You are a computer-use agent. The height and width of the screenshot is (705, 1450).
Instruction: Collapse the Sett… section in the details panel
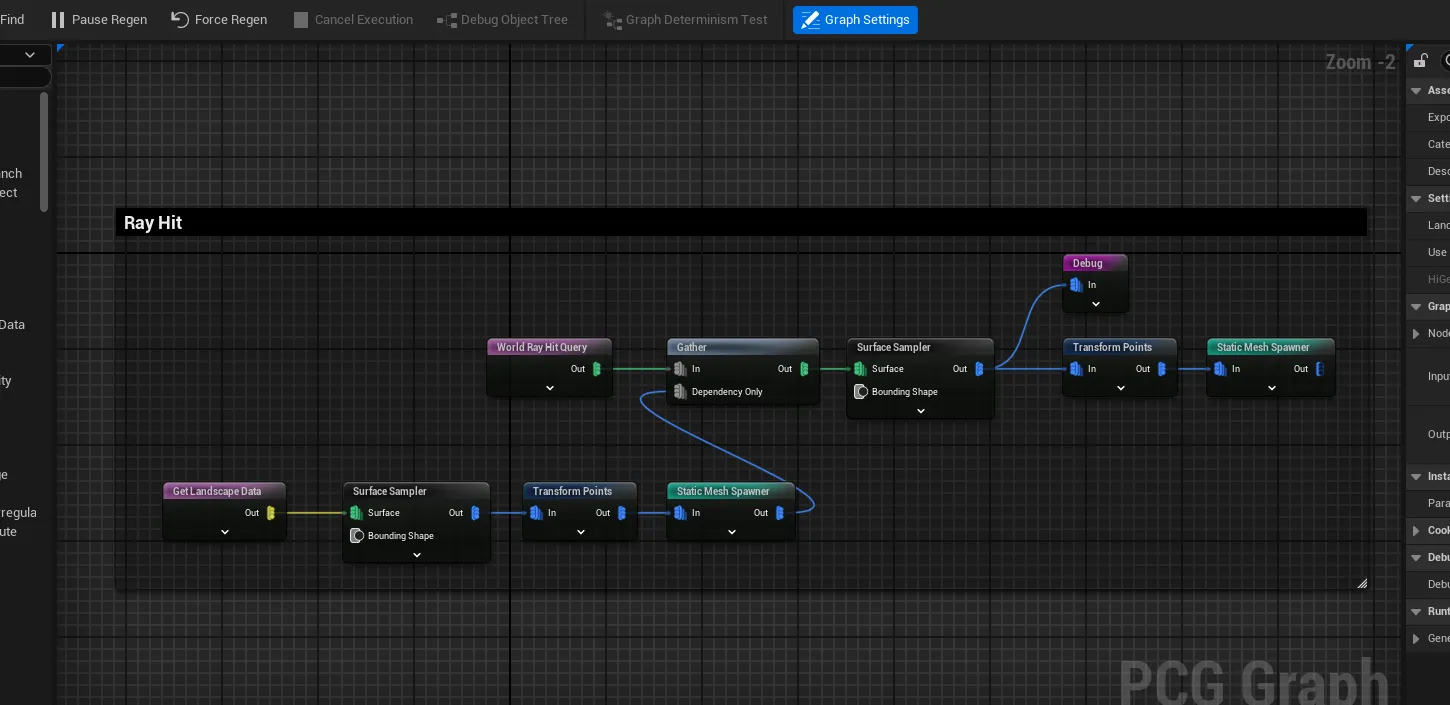[x=1416, y=199]
